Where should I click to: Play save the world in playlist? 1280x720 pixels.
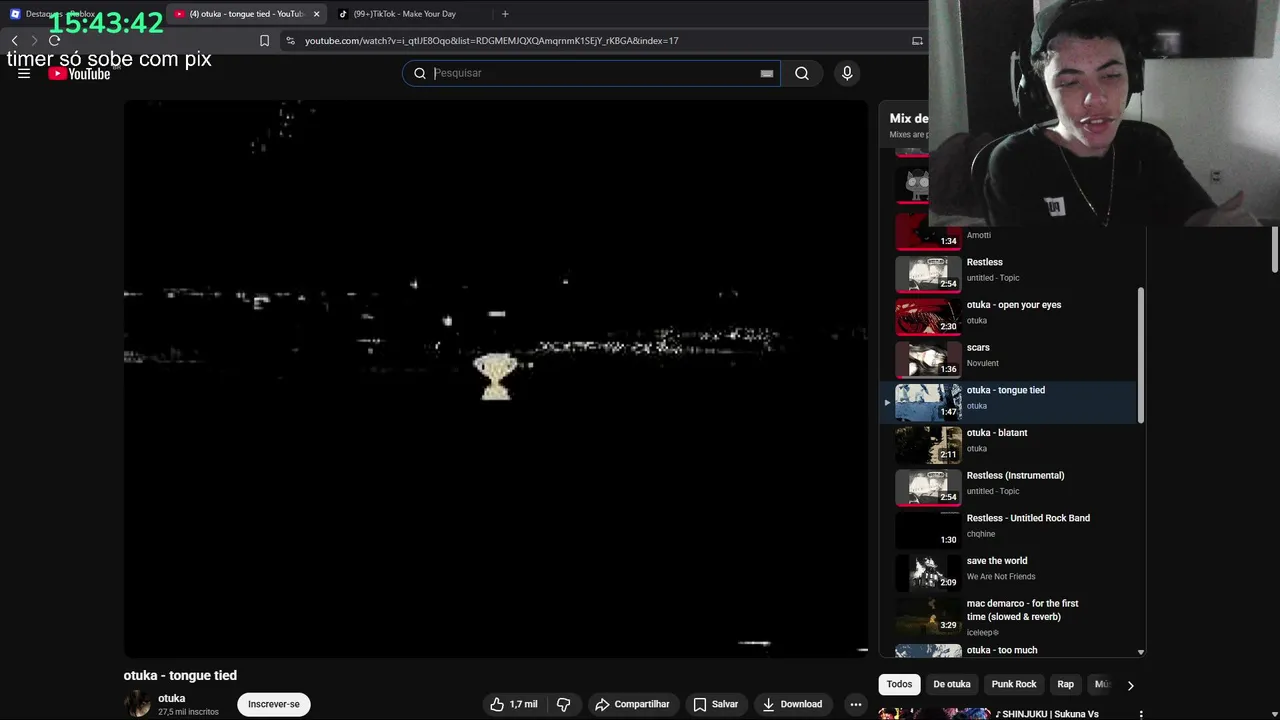pyautogui.click(x=1010, y=572)
